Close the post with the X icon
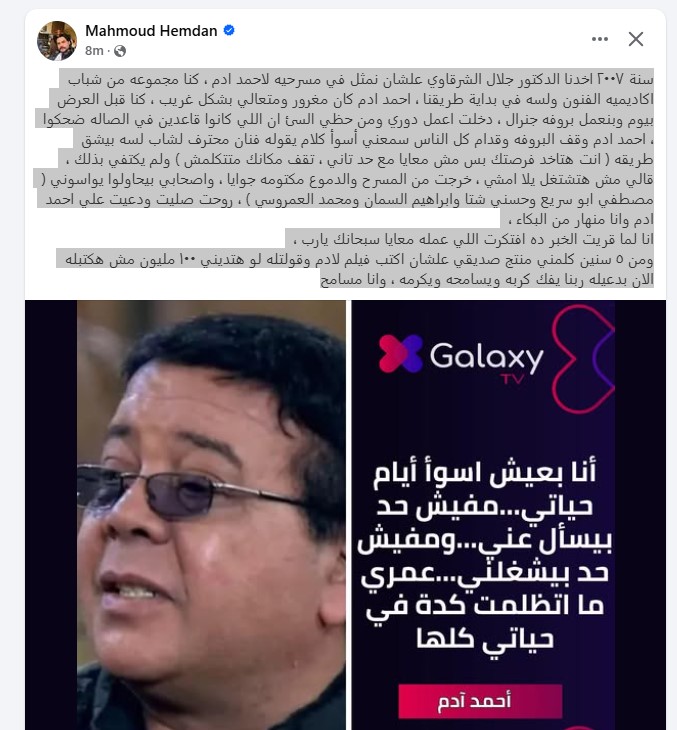The height and width of the screenshot is (730, 677). 636,39
